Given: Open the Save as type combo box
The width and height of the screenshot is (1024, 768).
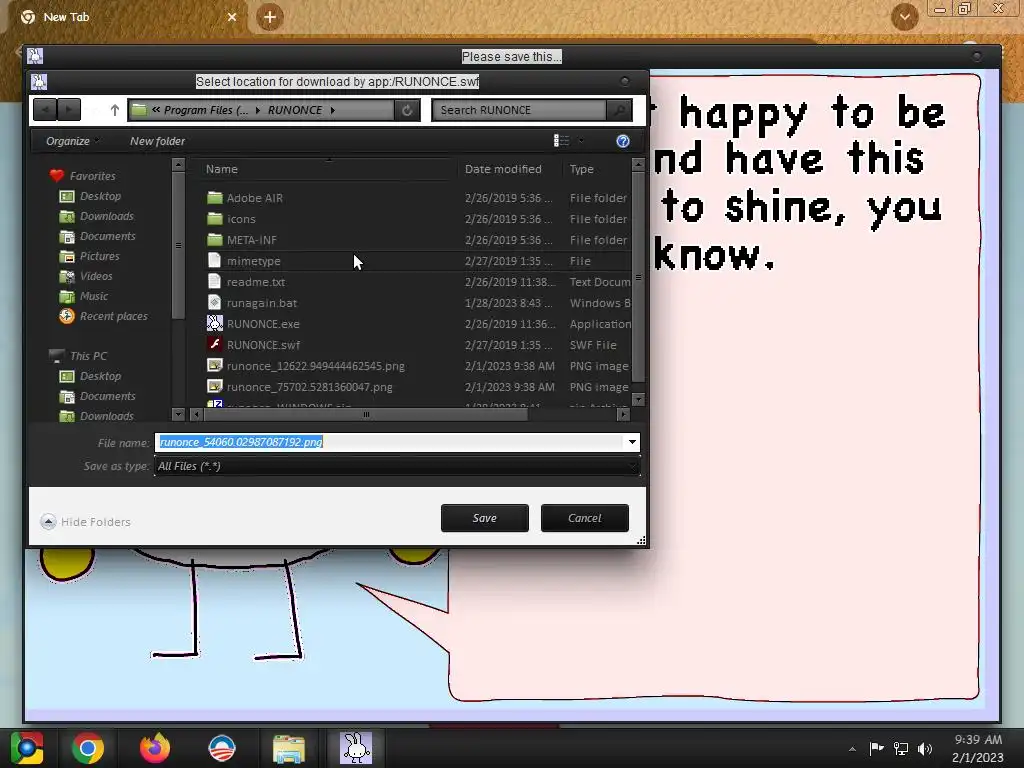Looking at the screenshot, I should [x=397, y=466].
